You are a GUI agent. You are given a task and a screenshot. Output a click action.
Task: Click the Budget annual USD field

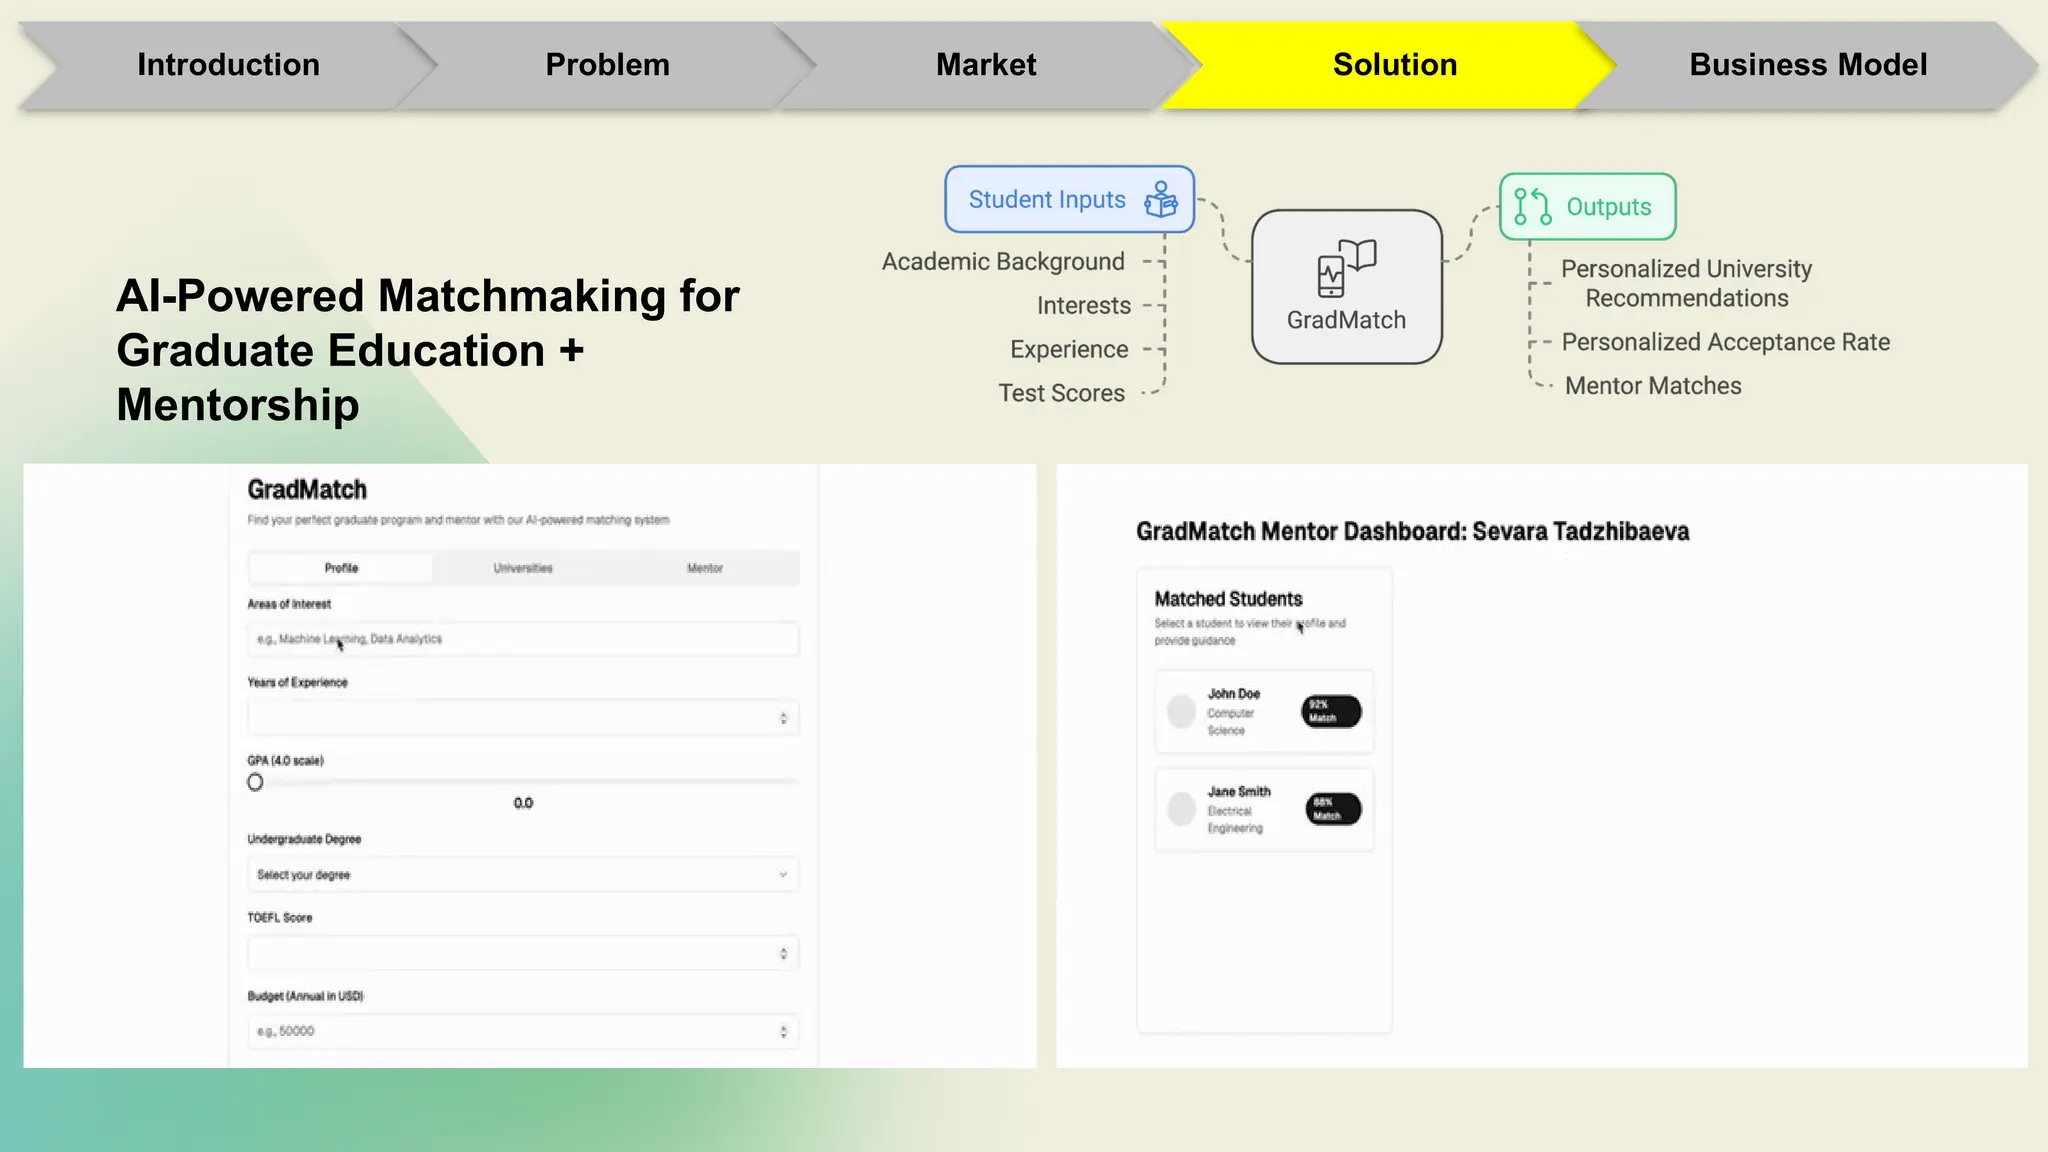(523, 1031)
